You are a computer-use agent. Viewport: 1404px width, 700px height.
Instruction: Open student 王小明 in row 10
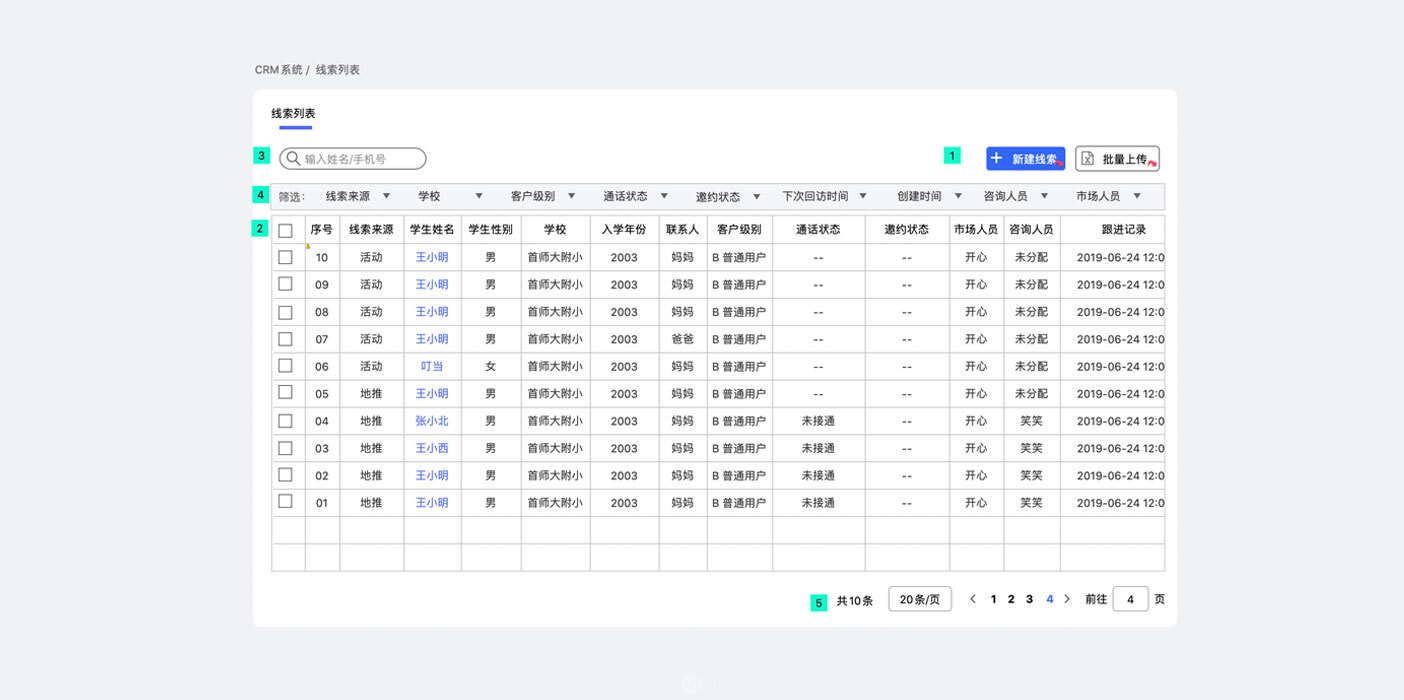pos(432,257)
